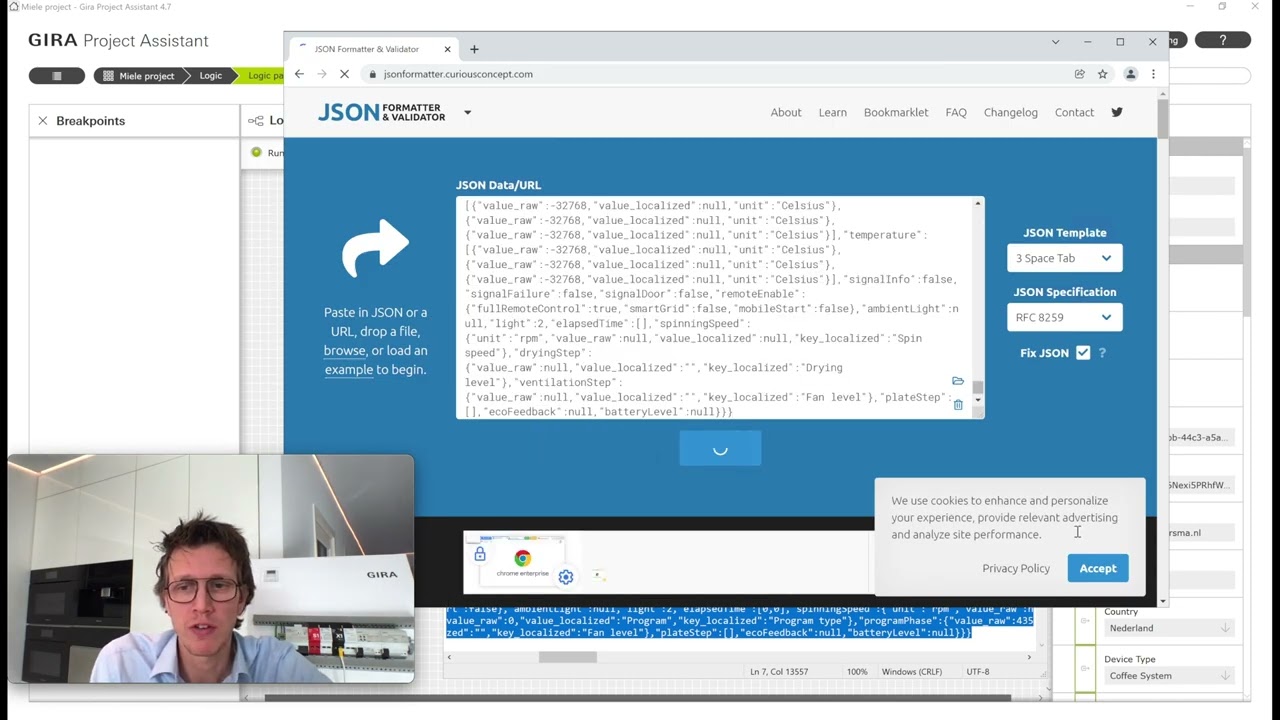Viewport: 1280px width, 720px height.
Task: Clear the JSON input with trash icon
Action: 958,404
